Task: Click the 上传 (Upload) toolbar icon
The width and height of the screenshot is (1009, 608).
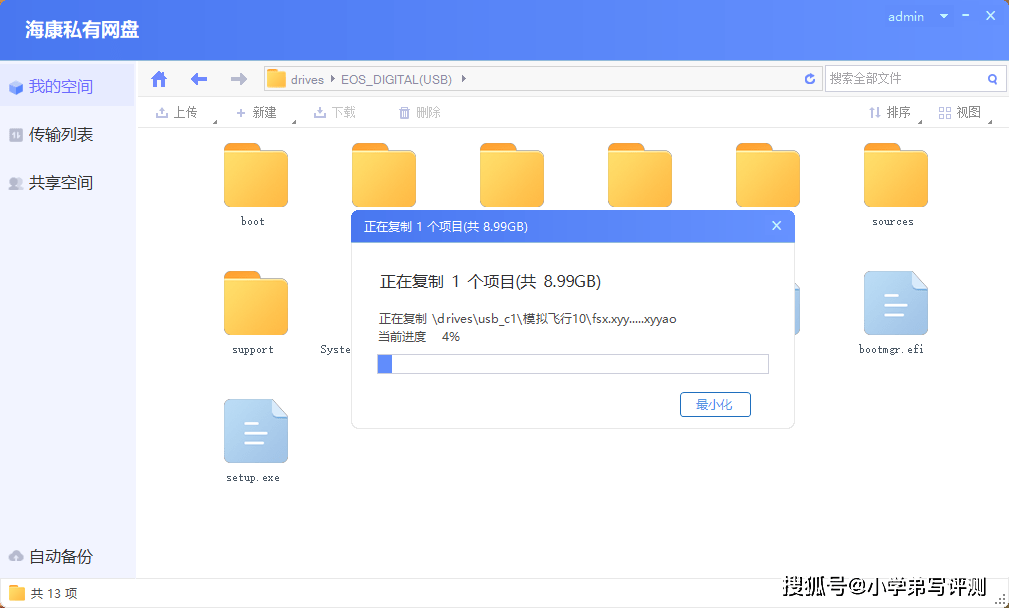Action: click(162, 112)
